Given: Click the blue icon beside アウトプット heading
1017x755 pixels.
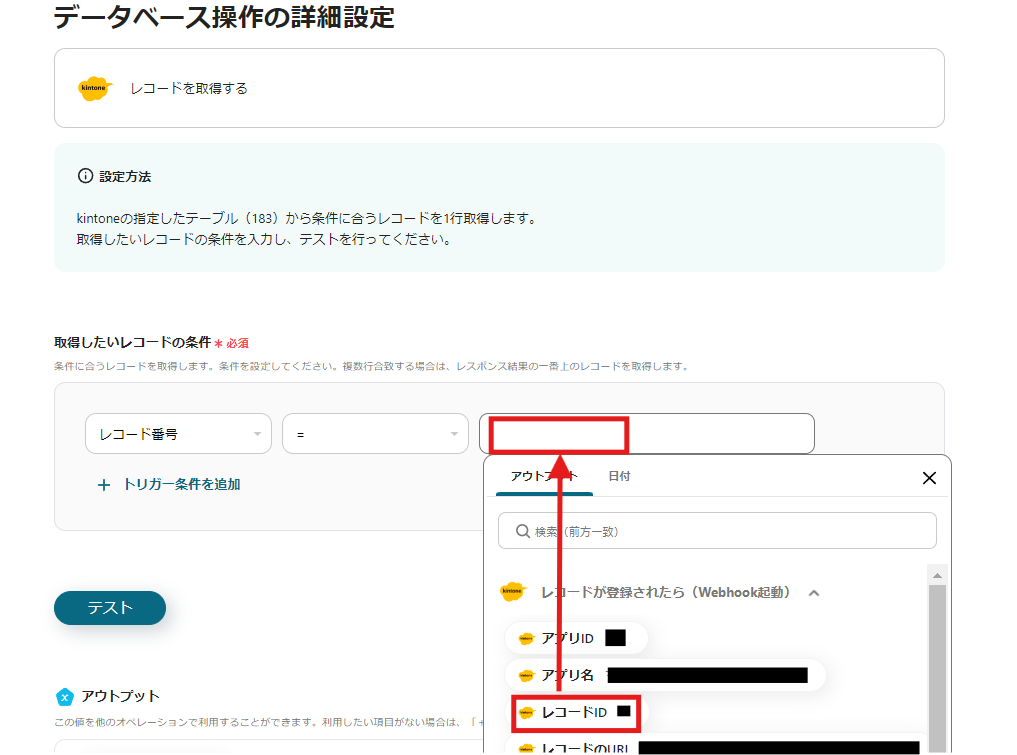Looking at the screenshot, I should pos(65,697).
